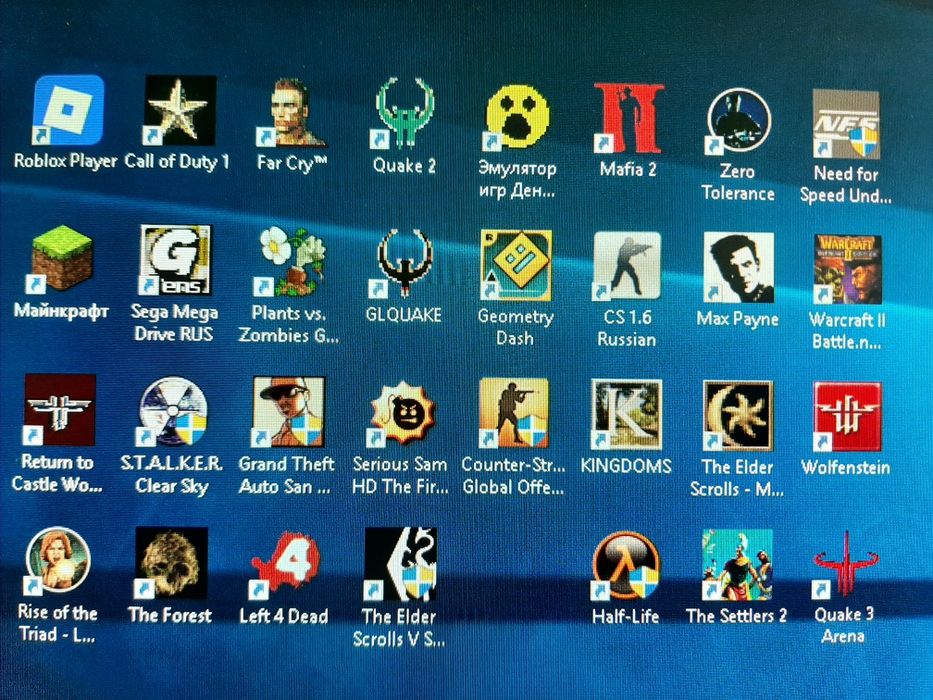Open the CS 1.6 Russian shortcut
The image size is (933, 700).
coord(627,266)
